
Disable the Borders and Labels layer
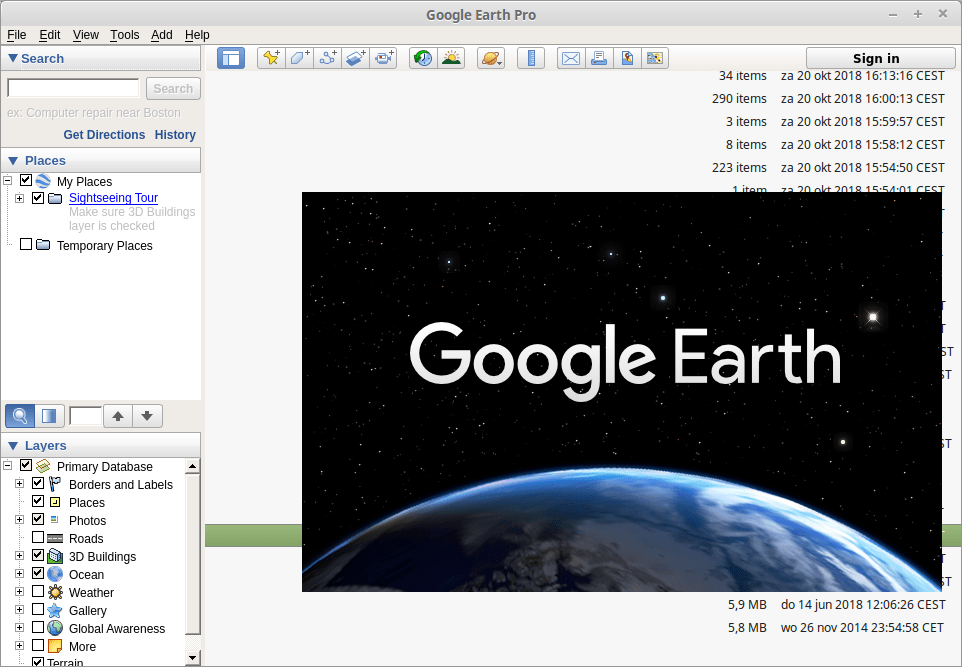37,483
